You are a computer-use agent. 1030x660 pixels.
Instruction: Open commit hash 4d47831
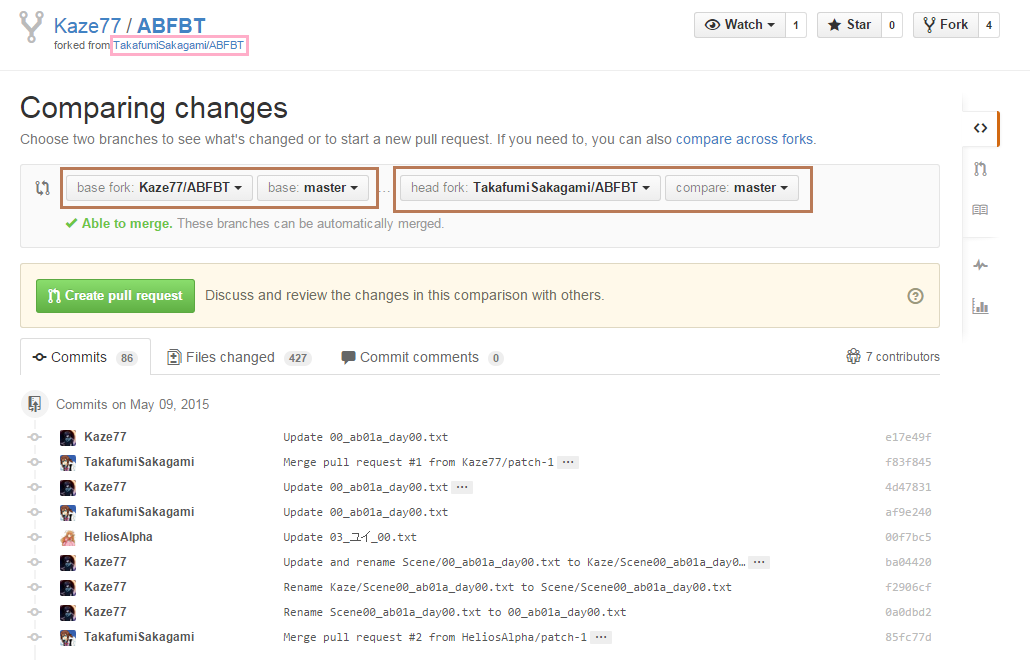[908, 487]
